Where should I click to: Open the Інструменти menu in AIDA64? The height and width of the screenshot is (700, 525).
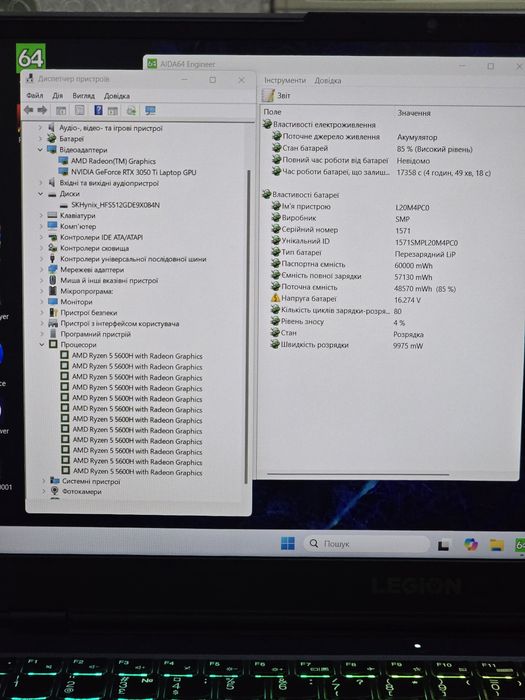pos(285,80)
